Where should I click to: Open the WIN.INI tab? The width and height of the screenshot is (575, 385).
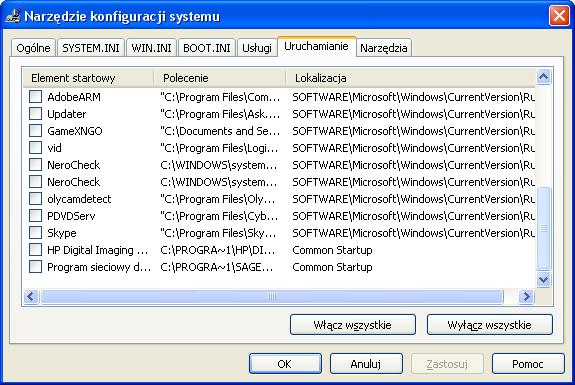[151, 48]
